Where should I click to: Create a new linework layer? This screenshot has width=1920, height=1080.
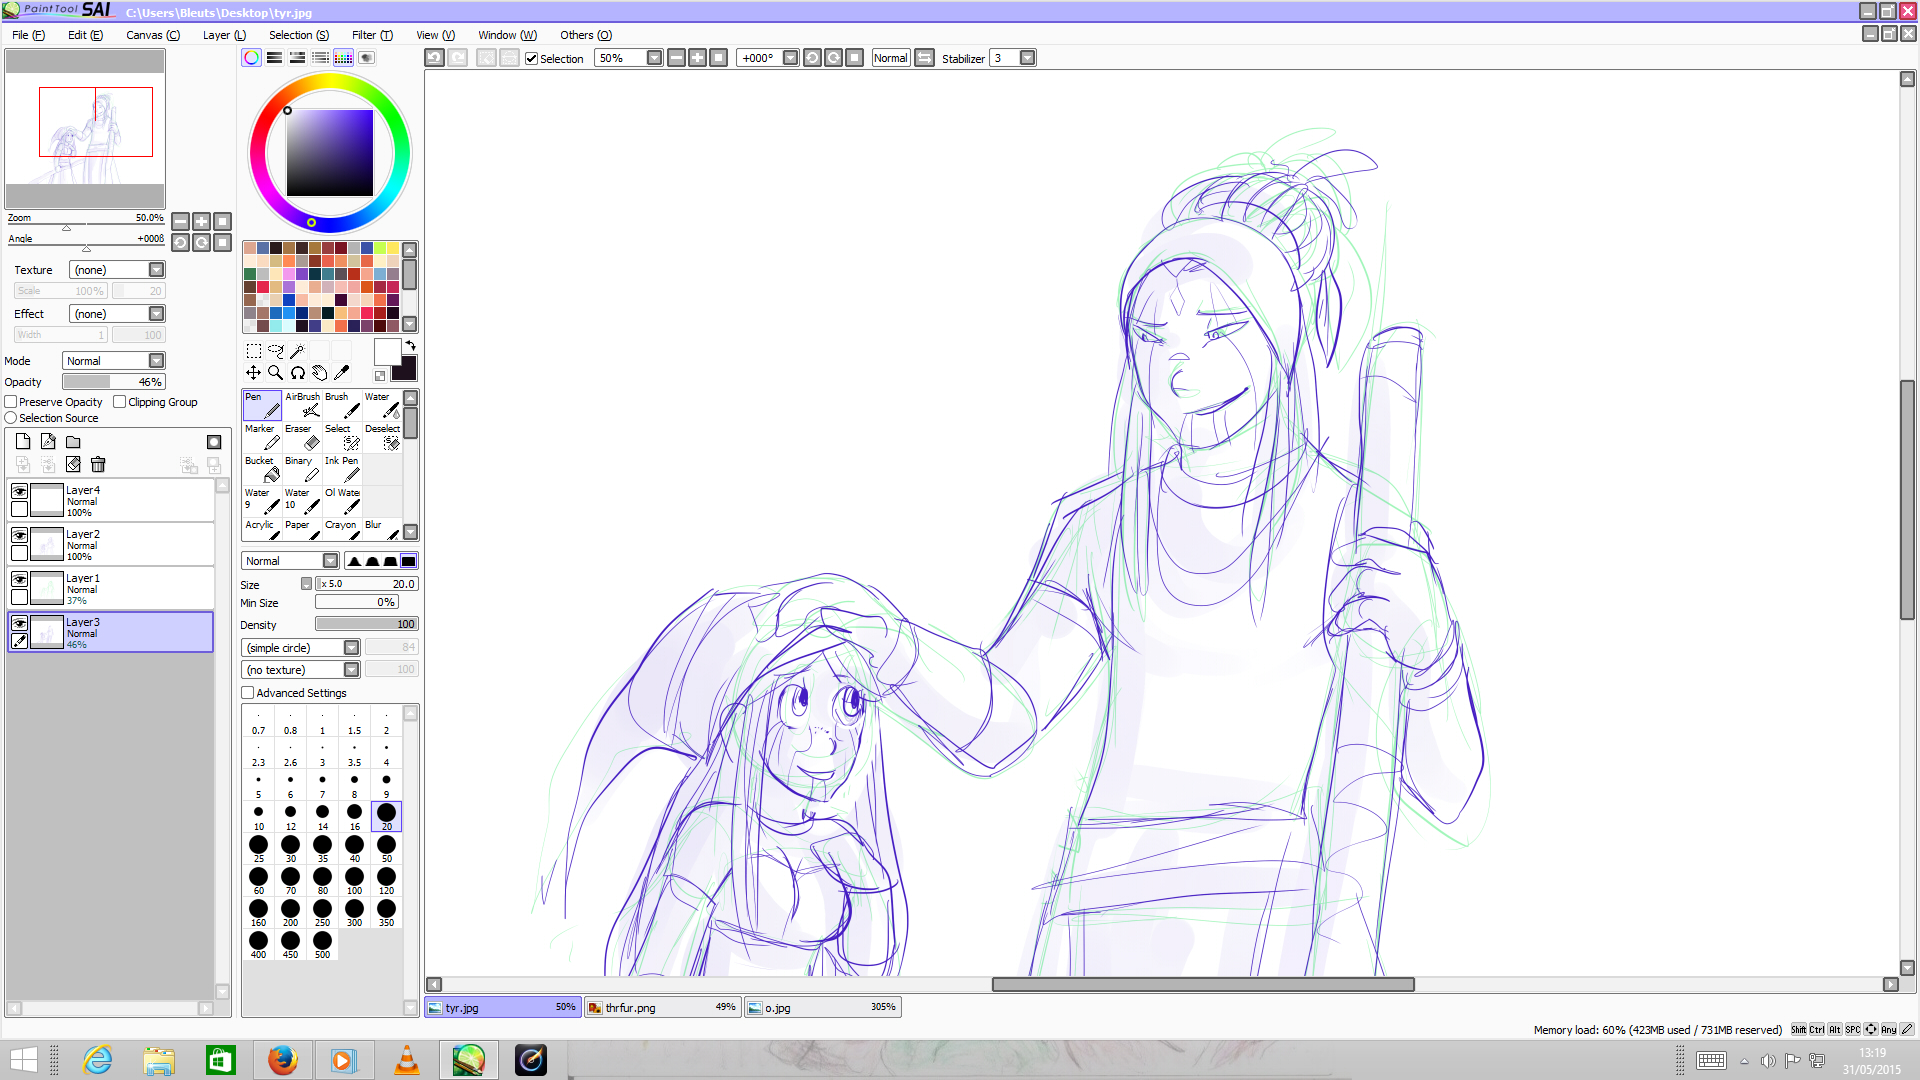(x=48, y=442)
